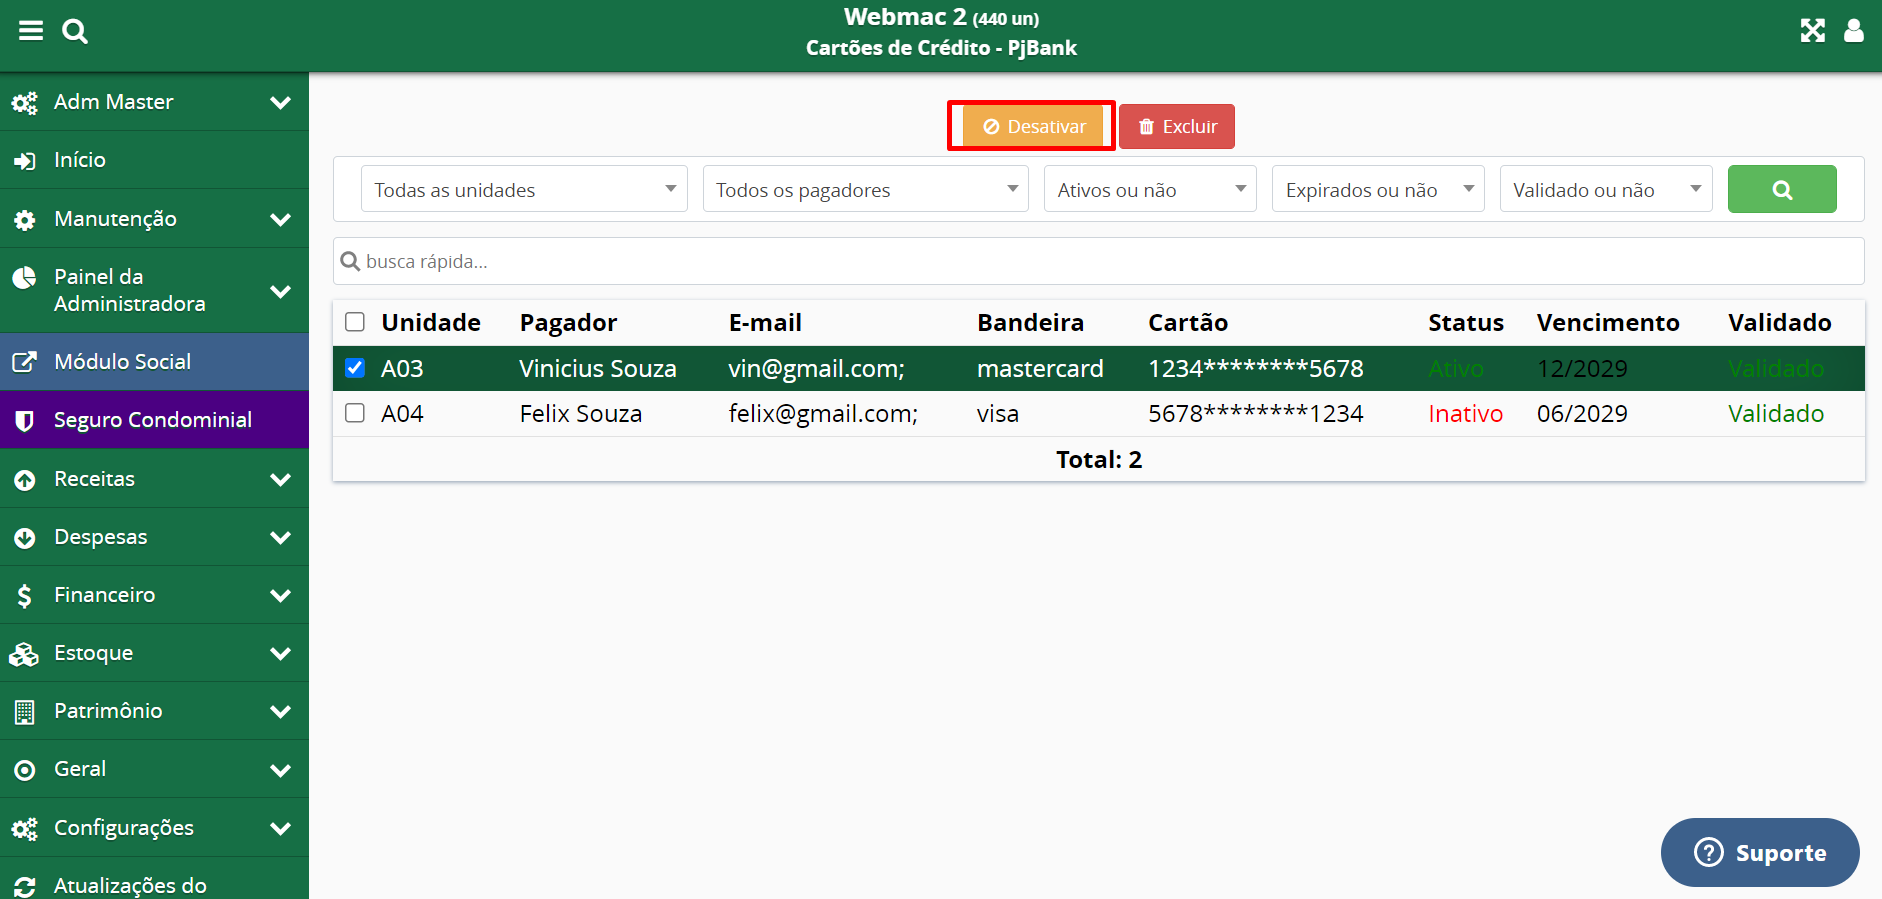Toggle fullscreen expand icon
The image size is (1882, 899).
[x=1813, y=31]
